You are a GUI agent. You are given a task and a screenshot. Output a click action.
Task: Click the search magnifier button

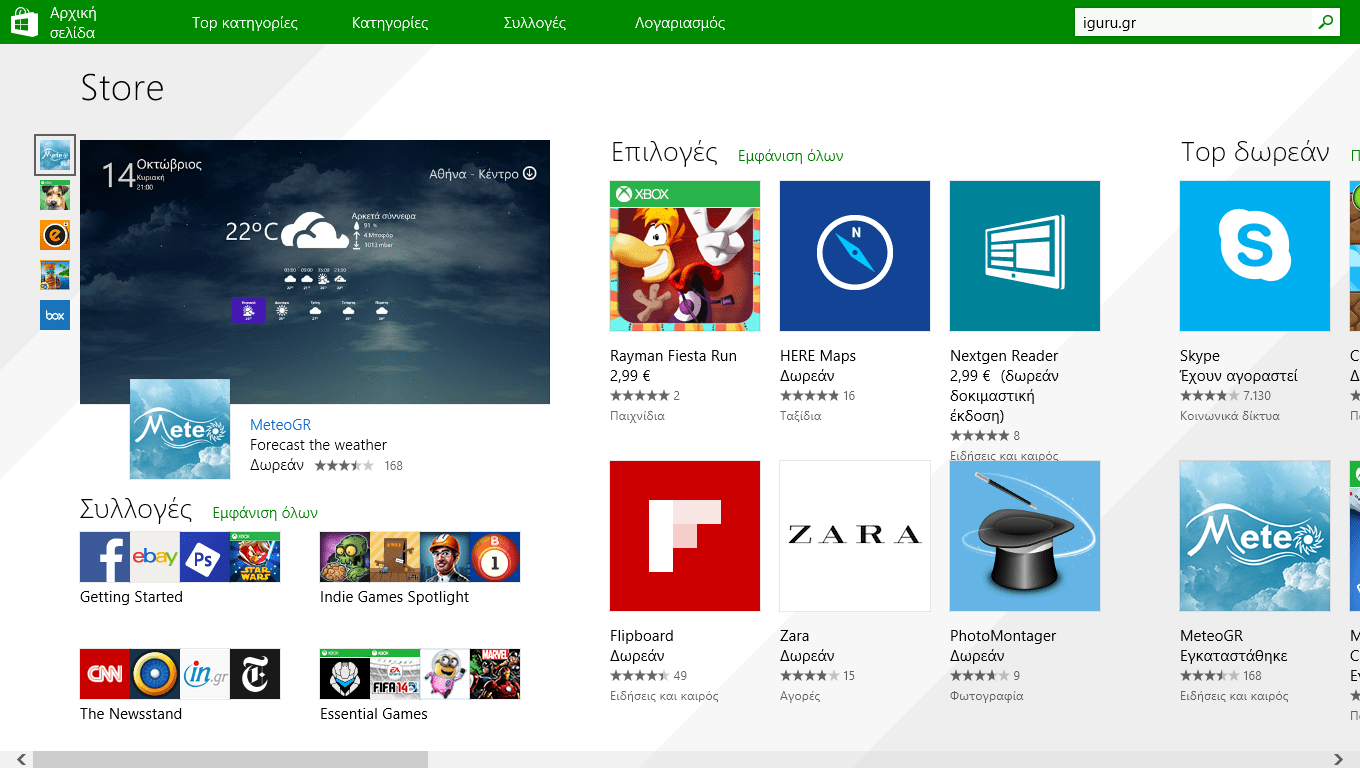1325,21
